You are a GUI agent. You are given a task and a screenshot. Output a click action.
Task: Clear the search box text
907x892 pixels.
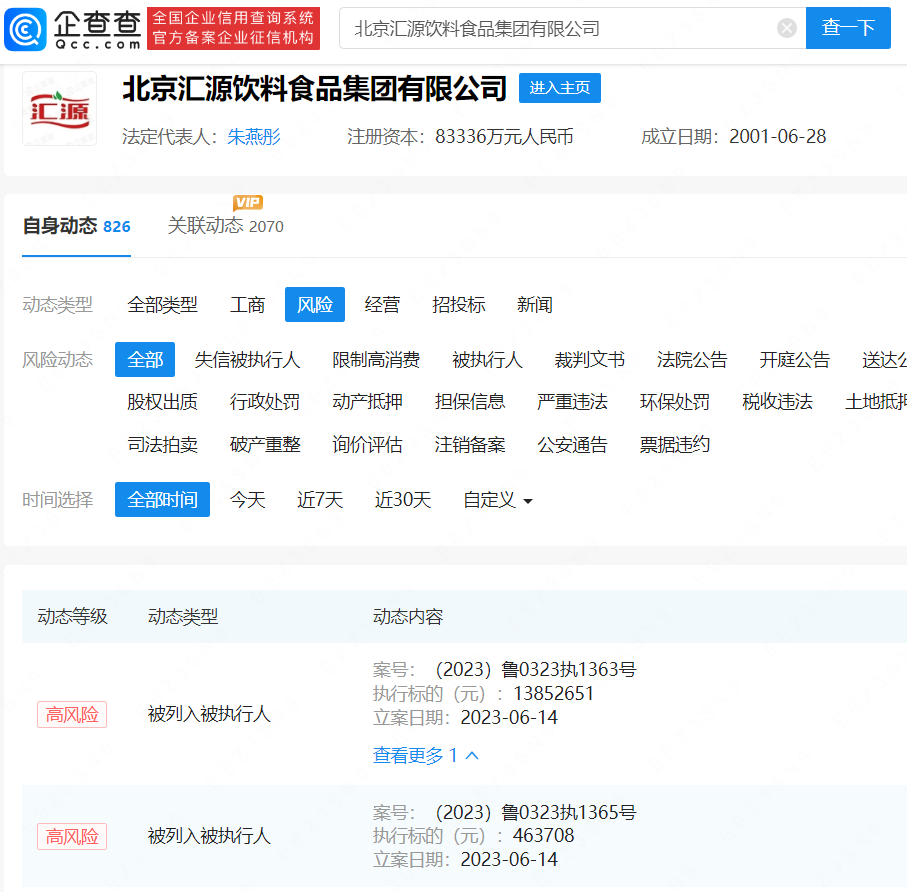coord(787,28)
